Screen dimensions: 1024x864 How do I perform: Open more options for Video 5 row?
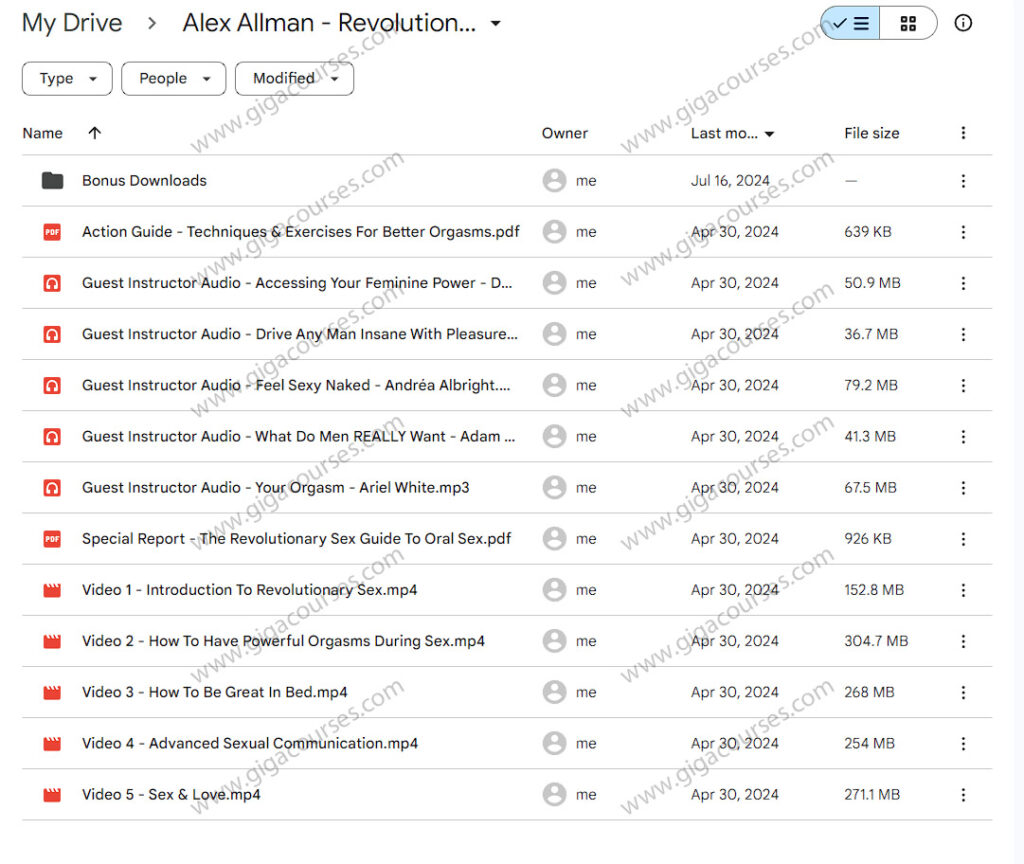963,795
